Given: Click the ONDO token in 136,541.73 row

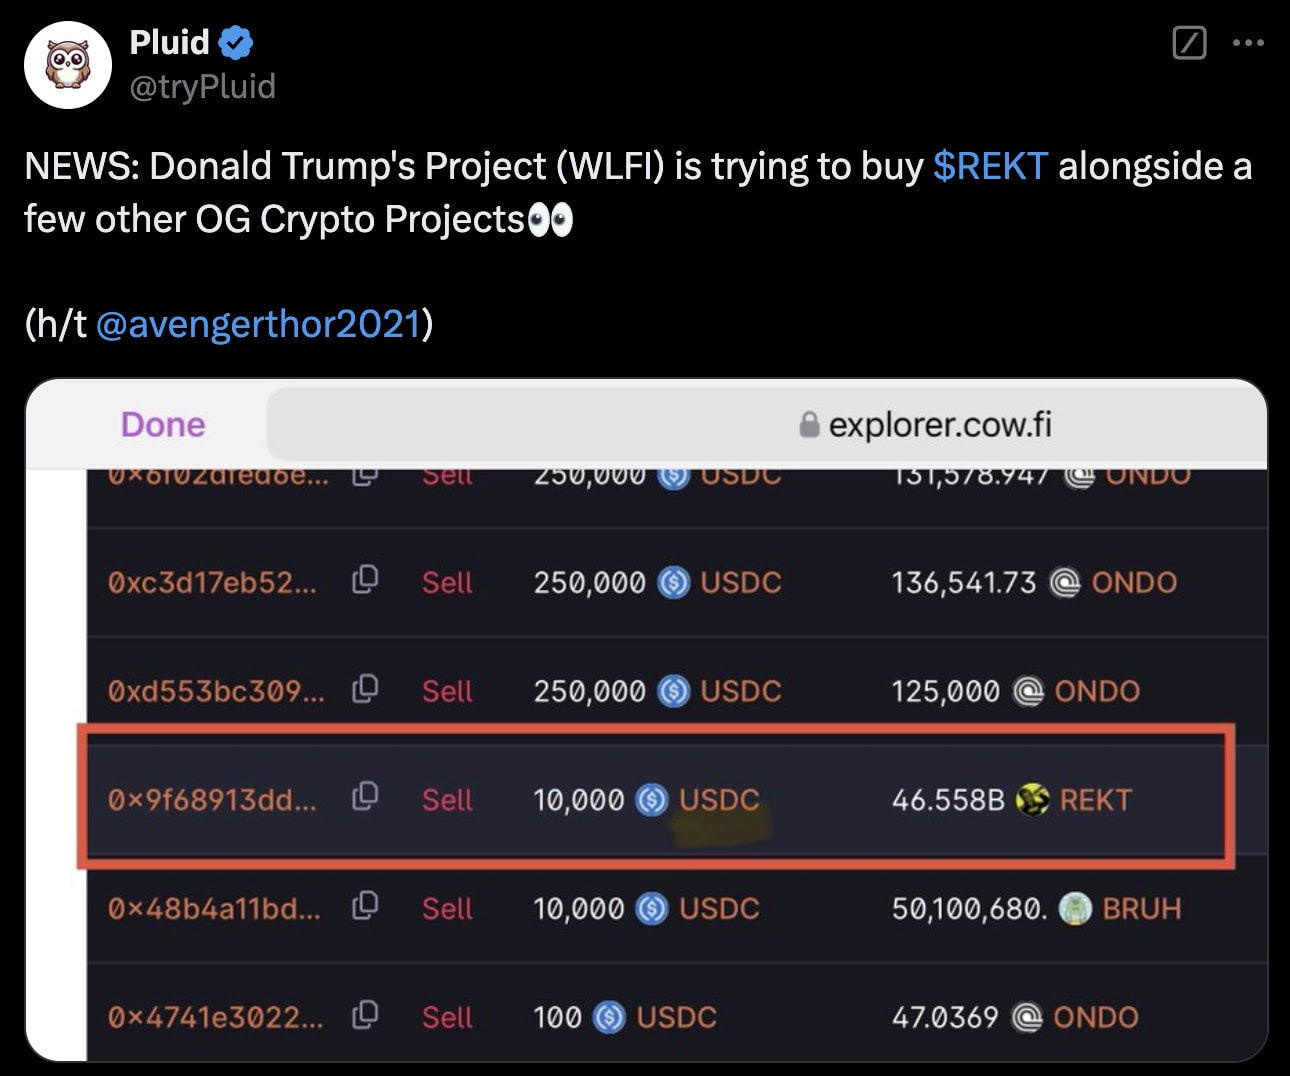Looking at the screenshot, I should tap(1113, 582).
